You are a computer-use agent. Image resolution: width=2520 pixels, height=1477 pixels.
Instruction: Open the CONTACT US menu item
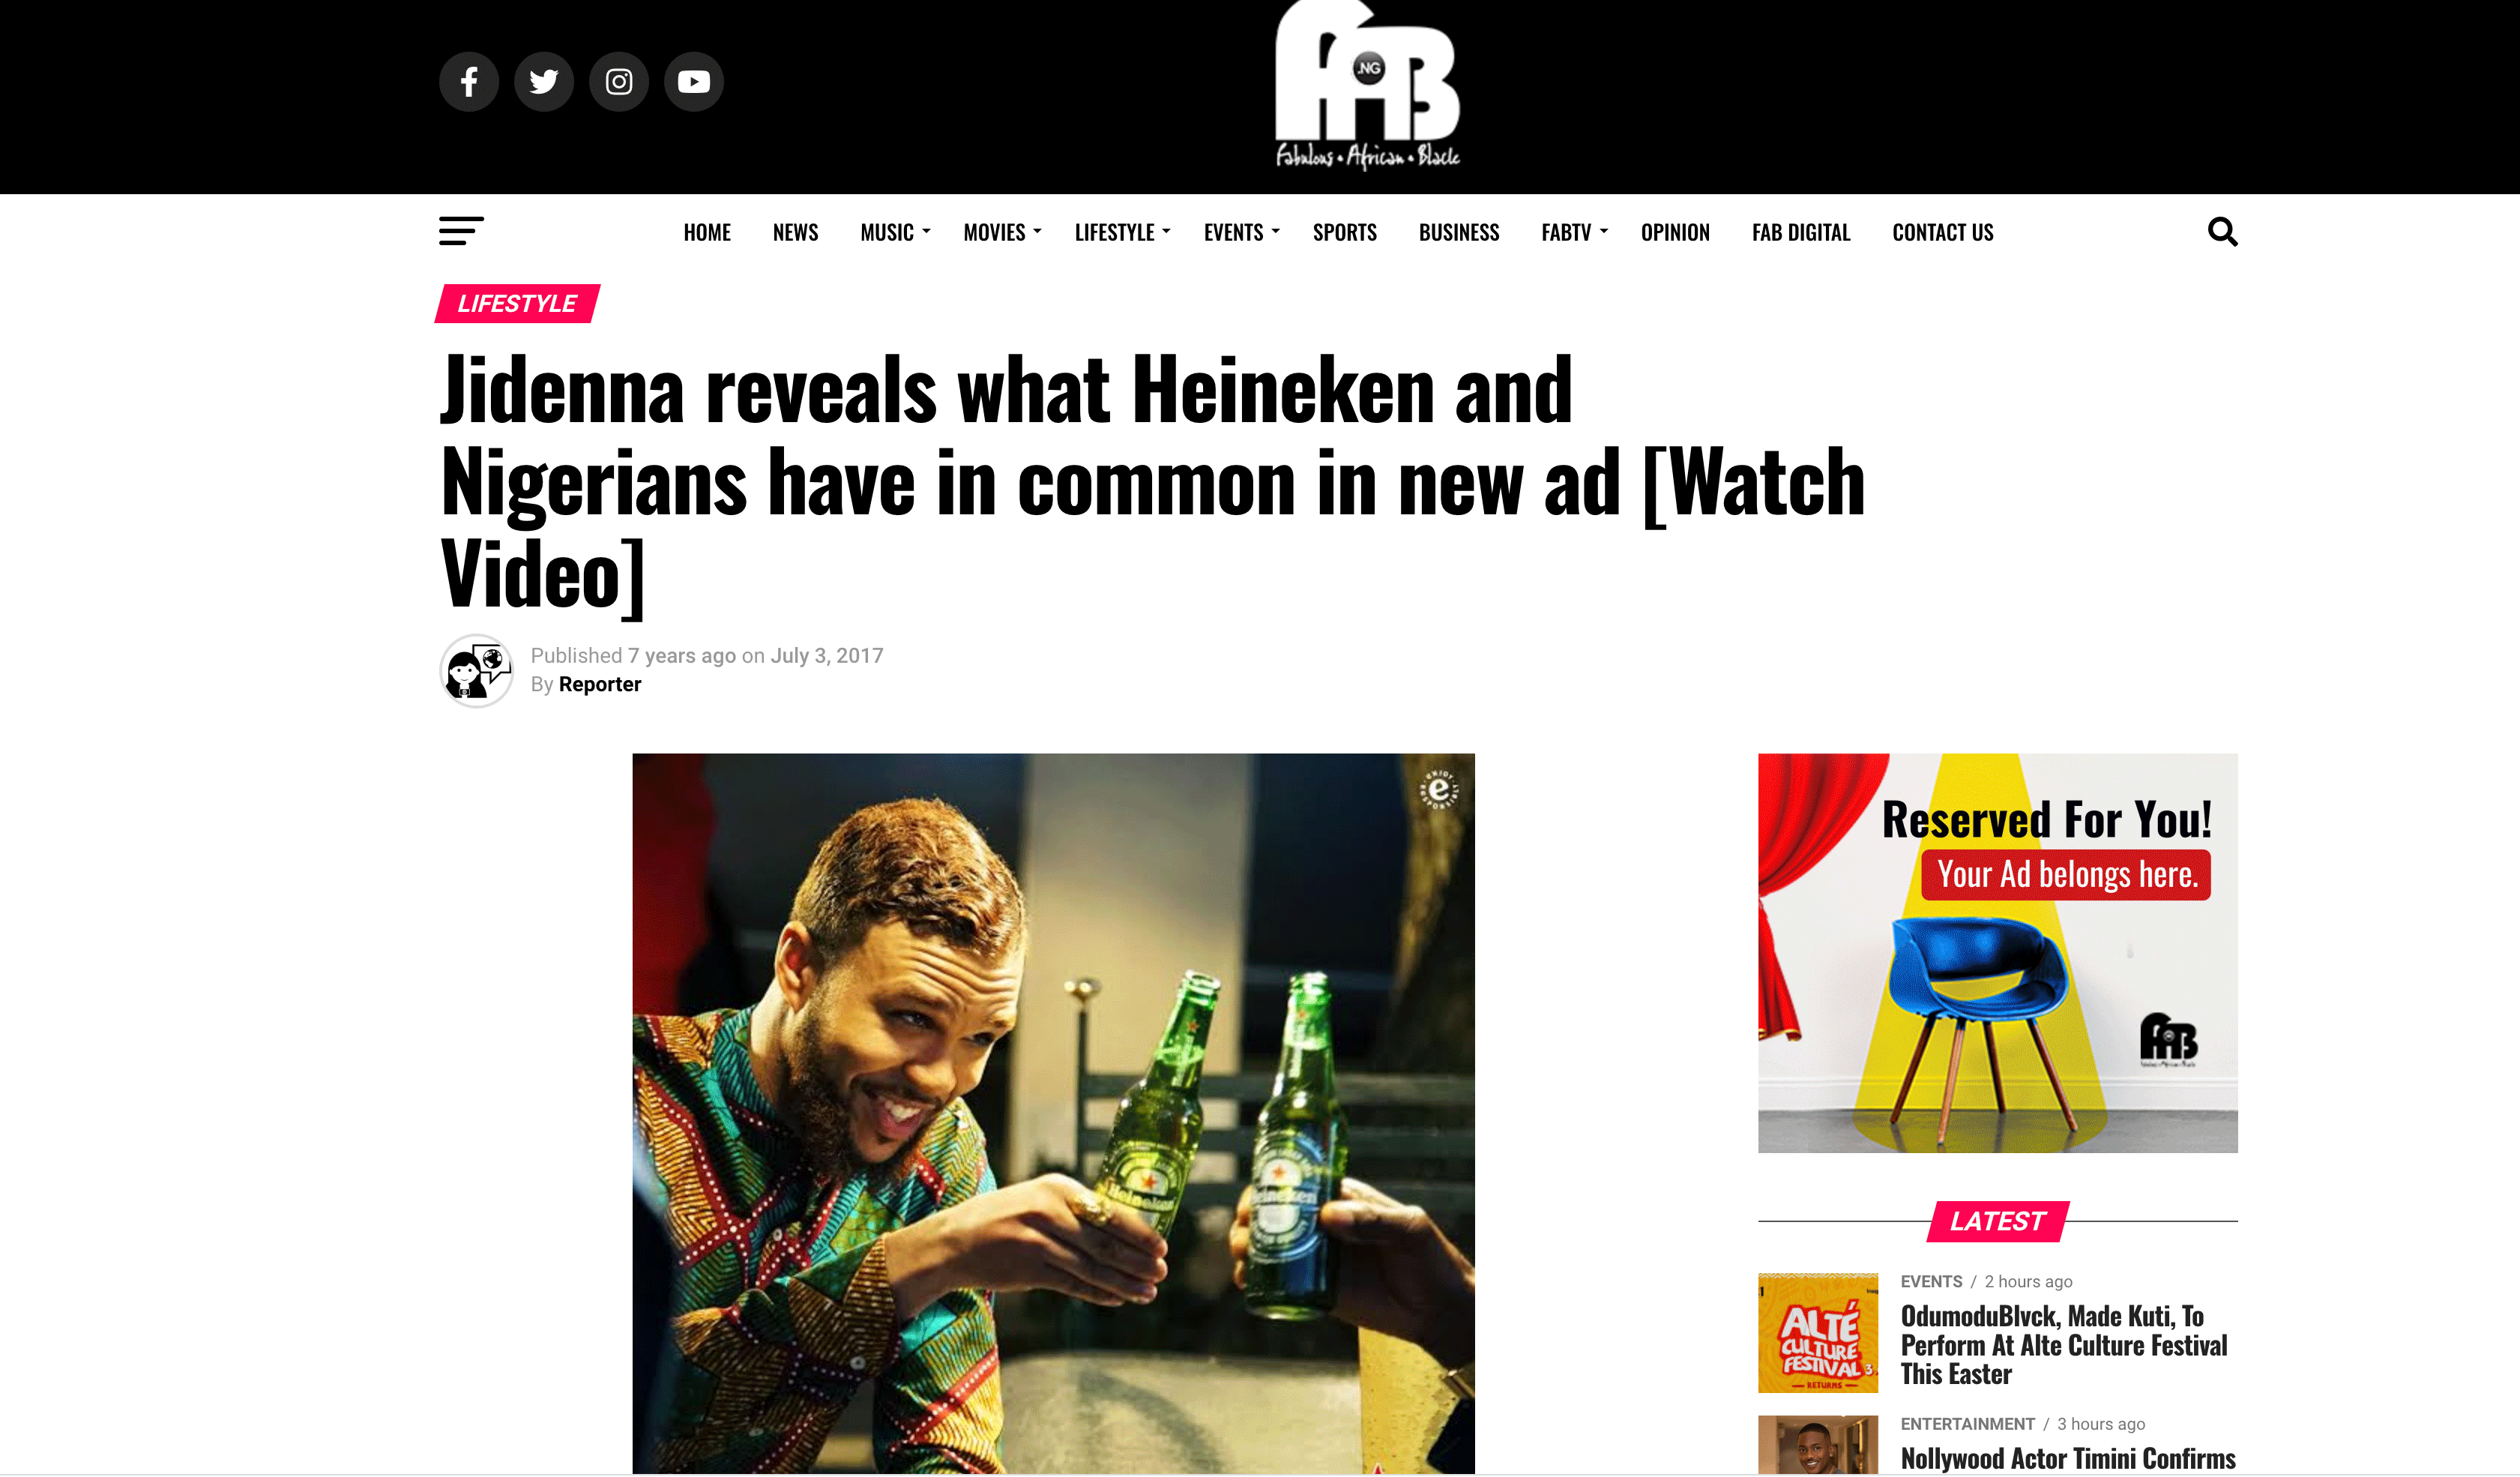pyautogui.click(x=1942, y=232)
